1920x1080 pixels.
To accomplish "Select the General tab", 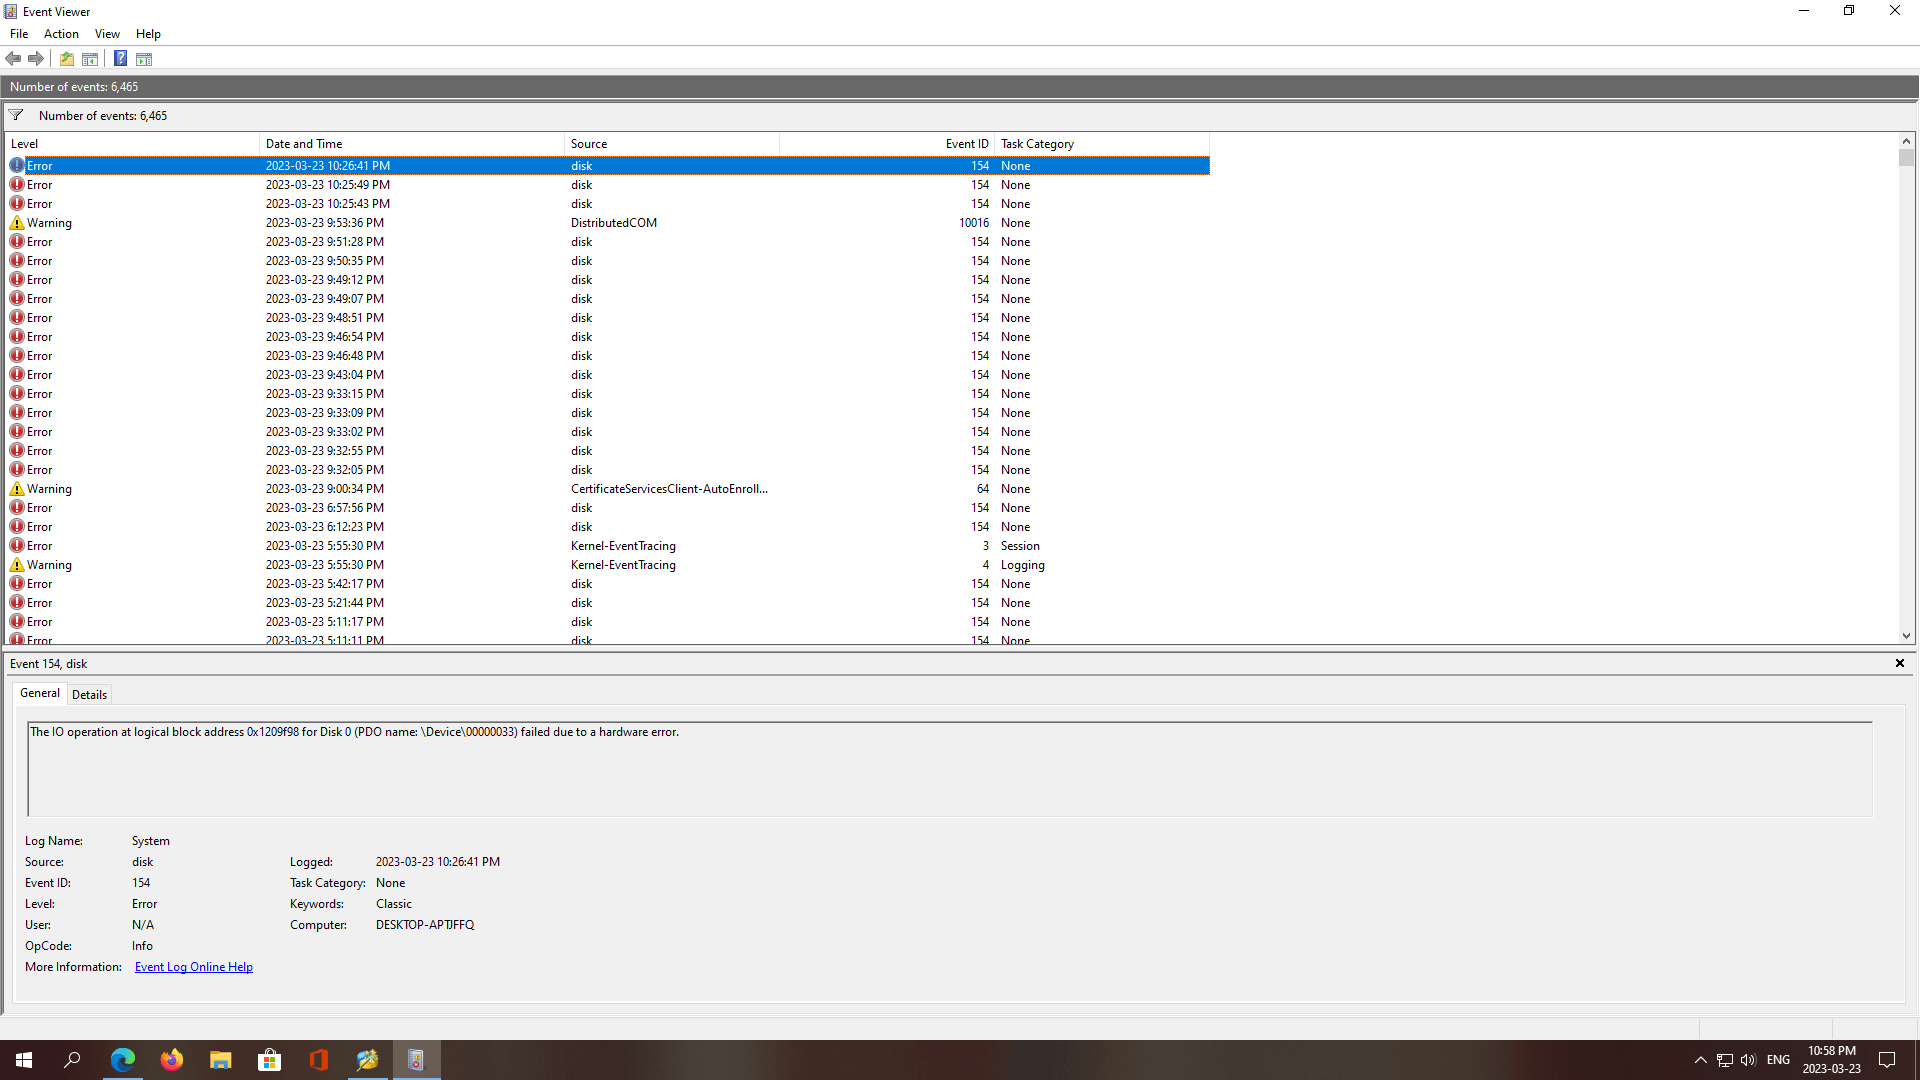I will click(40, 693).
